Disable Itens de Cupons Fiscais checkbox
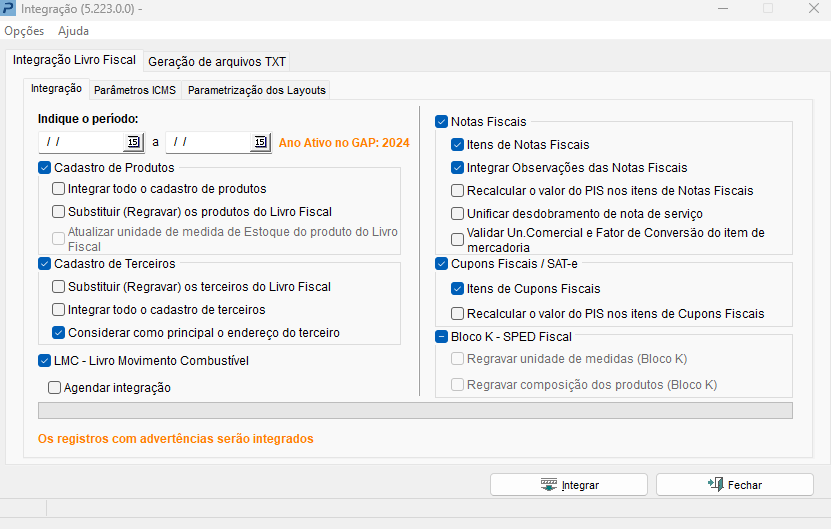Viewport: 831px width, 529px height. [x=458, y=289]
